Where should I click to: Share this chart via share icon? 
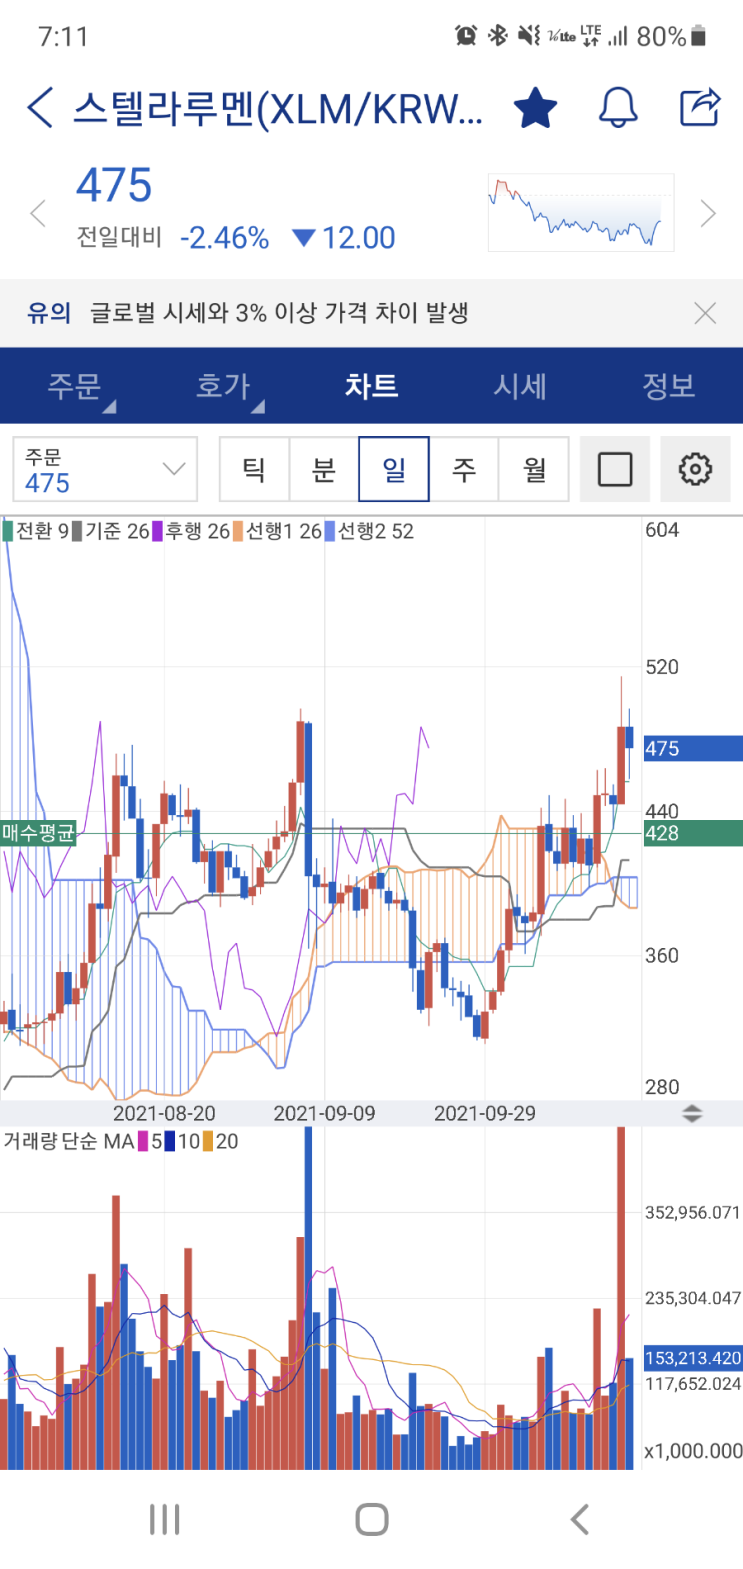(x=700, y=107)
